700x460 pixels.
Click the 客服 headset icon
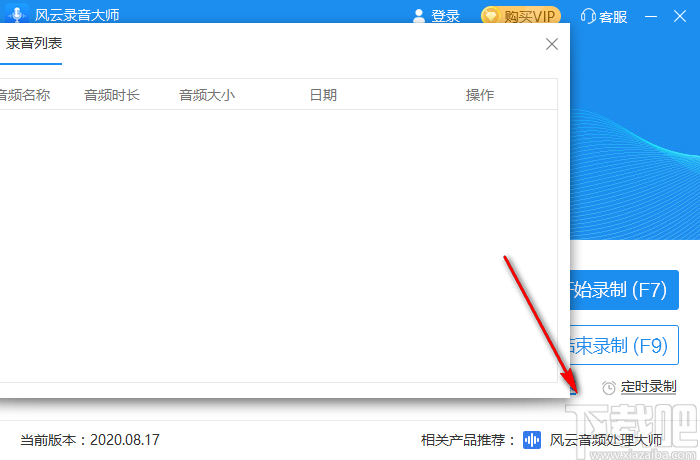click(588, 17)
